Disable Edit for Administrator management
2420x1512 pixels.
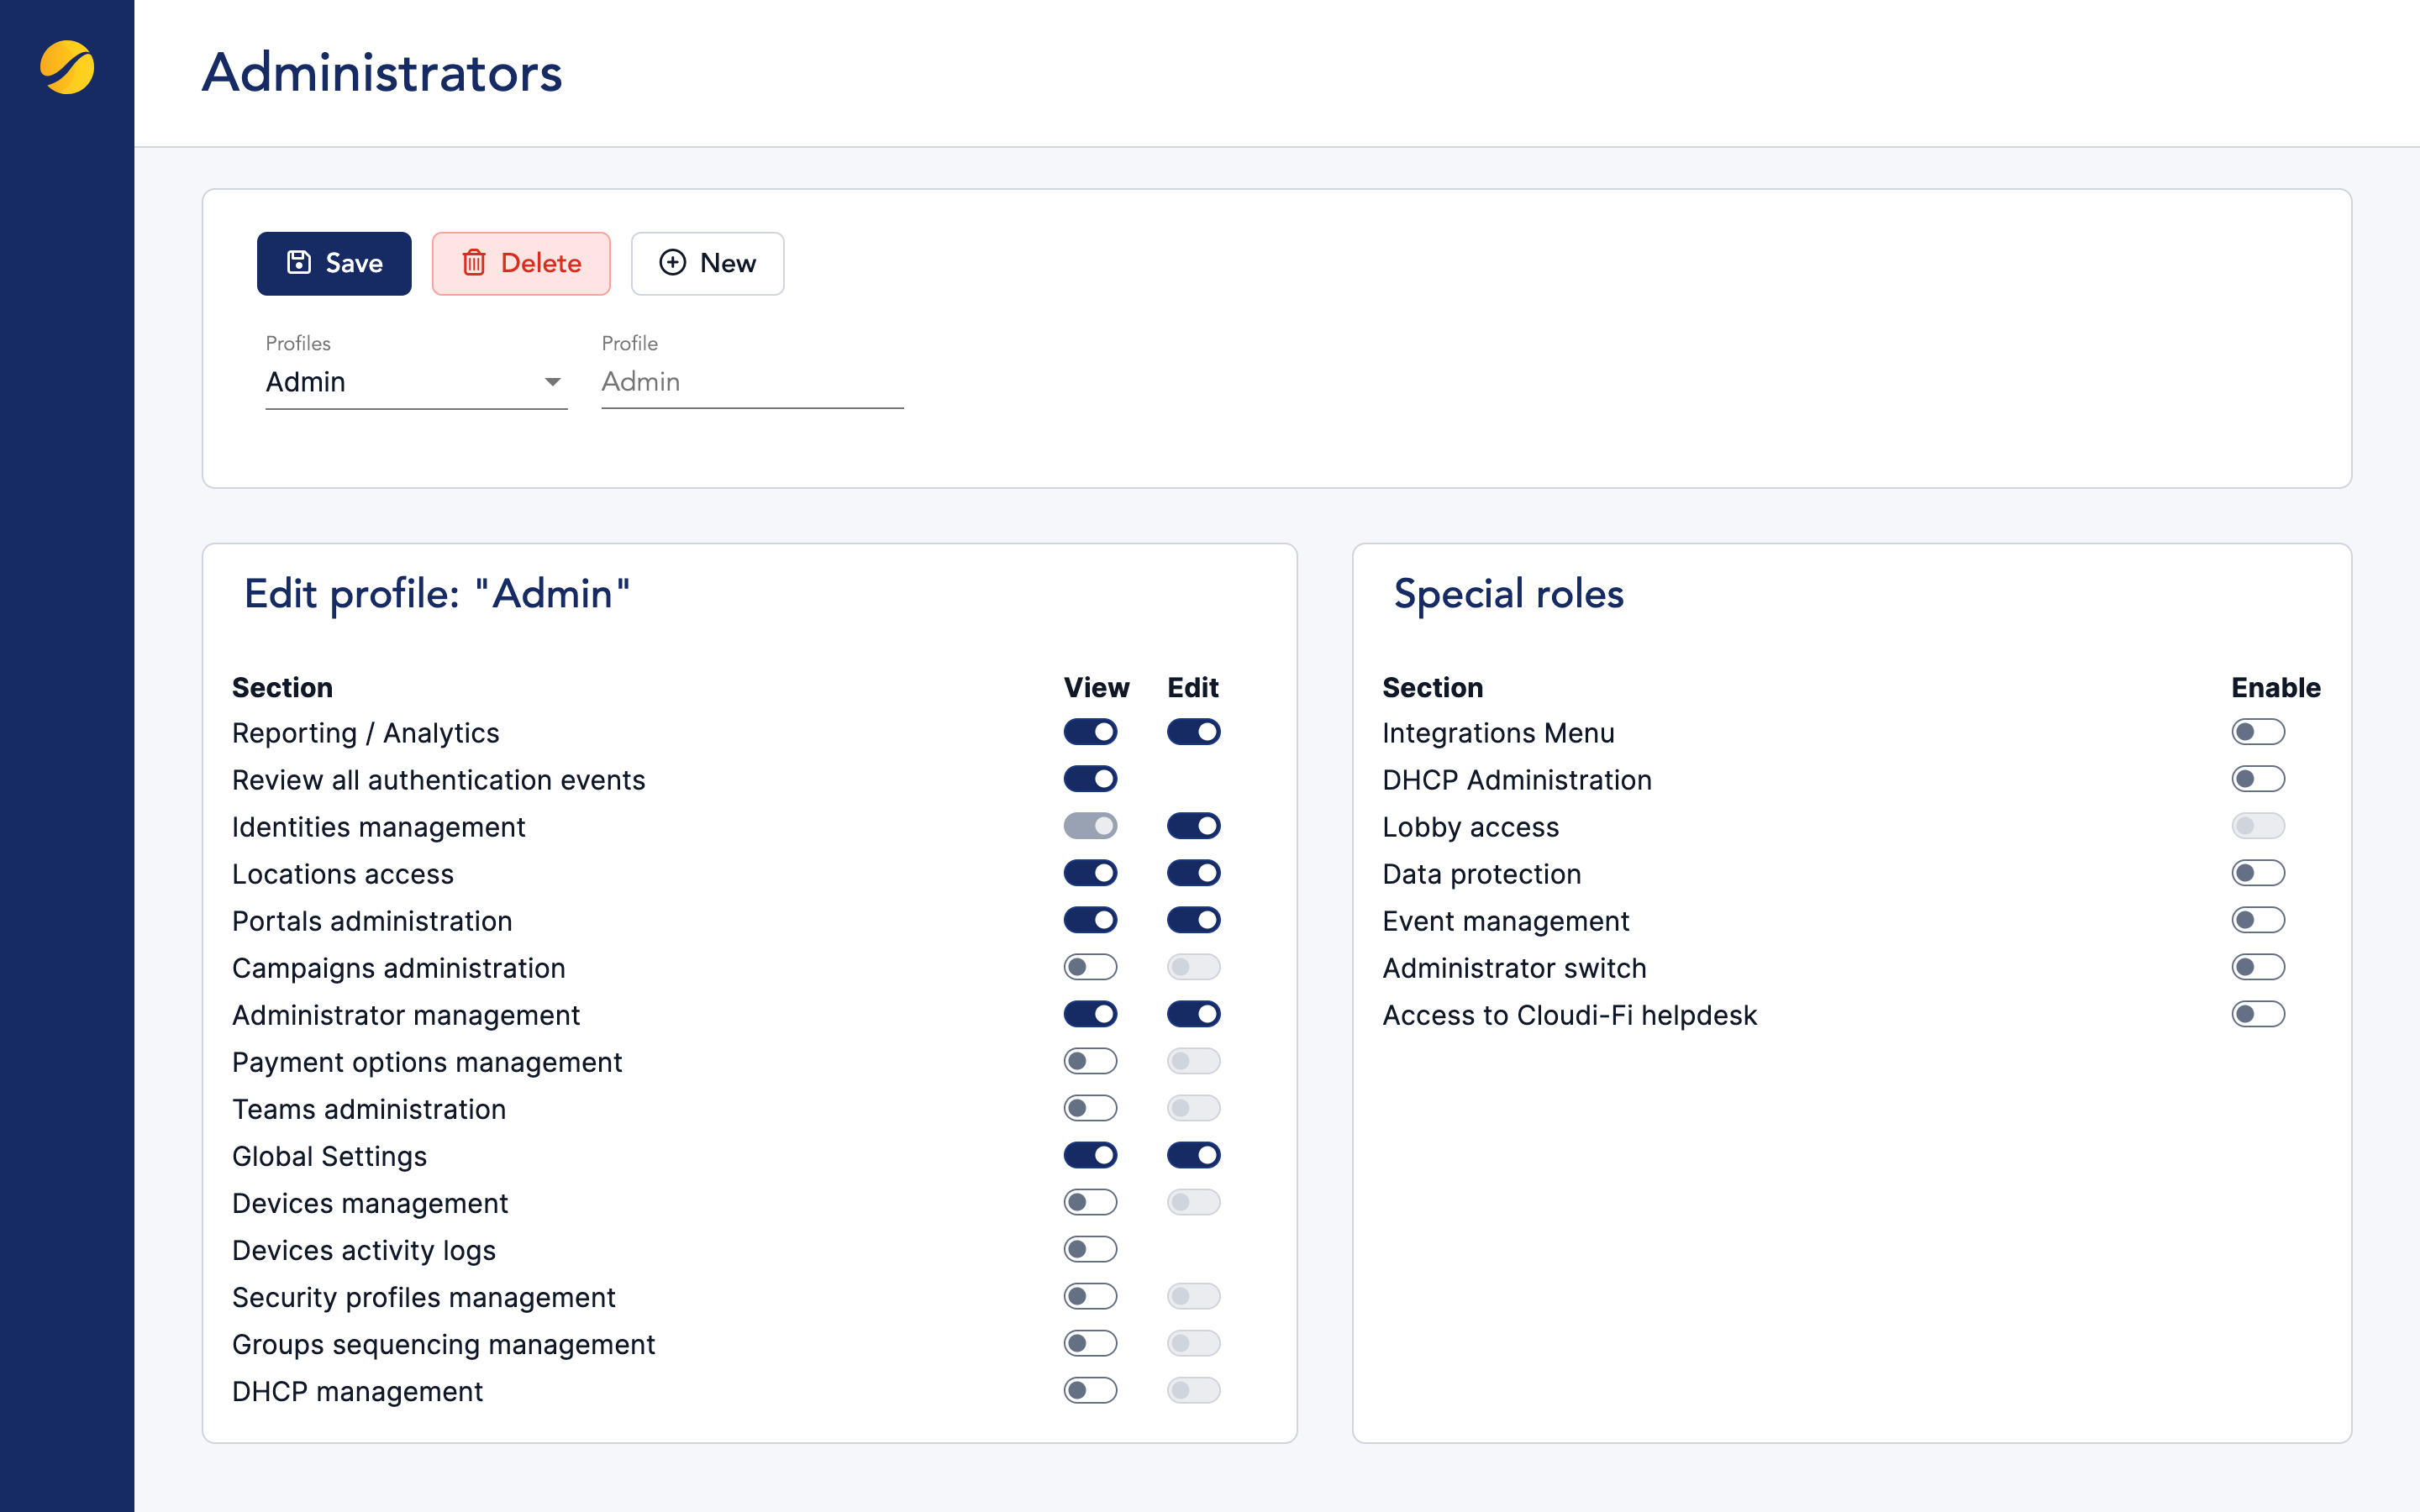pos(1194,1013)
